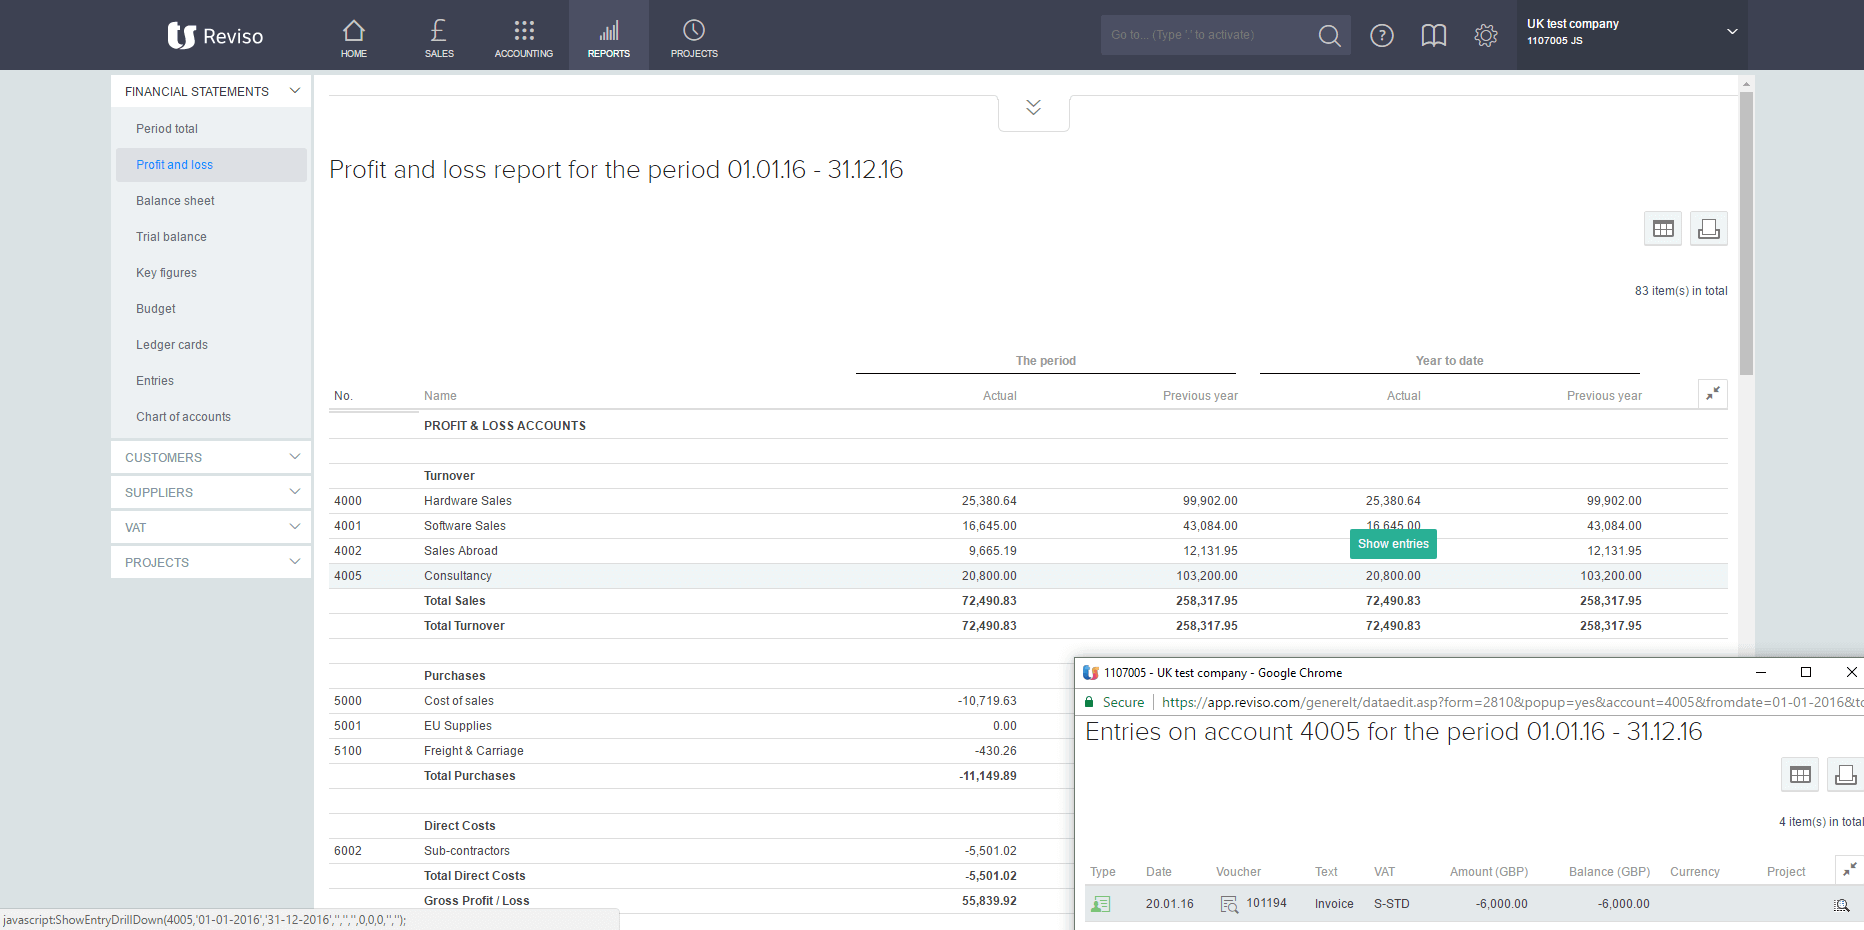This screenshot has height=930, width=1864.
Task: Collapse the Financial Statements section
Action: [x=295, y=91]
